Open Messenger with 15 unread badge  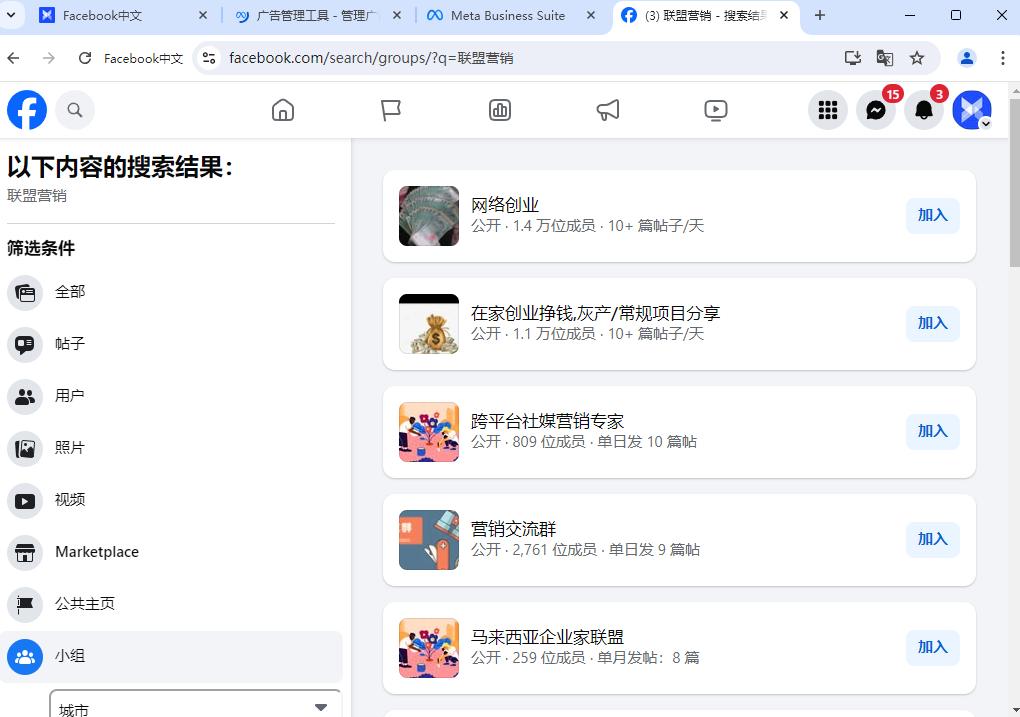click(x=876, y=110)
